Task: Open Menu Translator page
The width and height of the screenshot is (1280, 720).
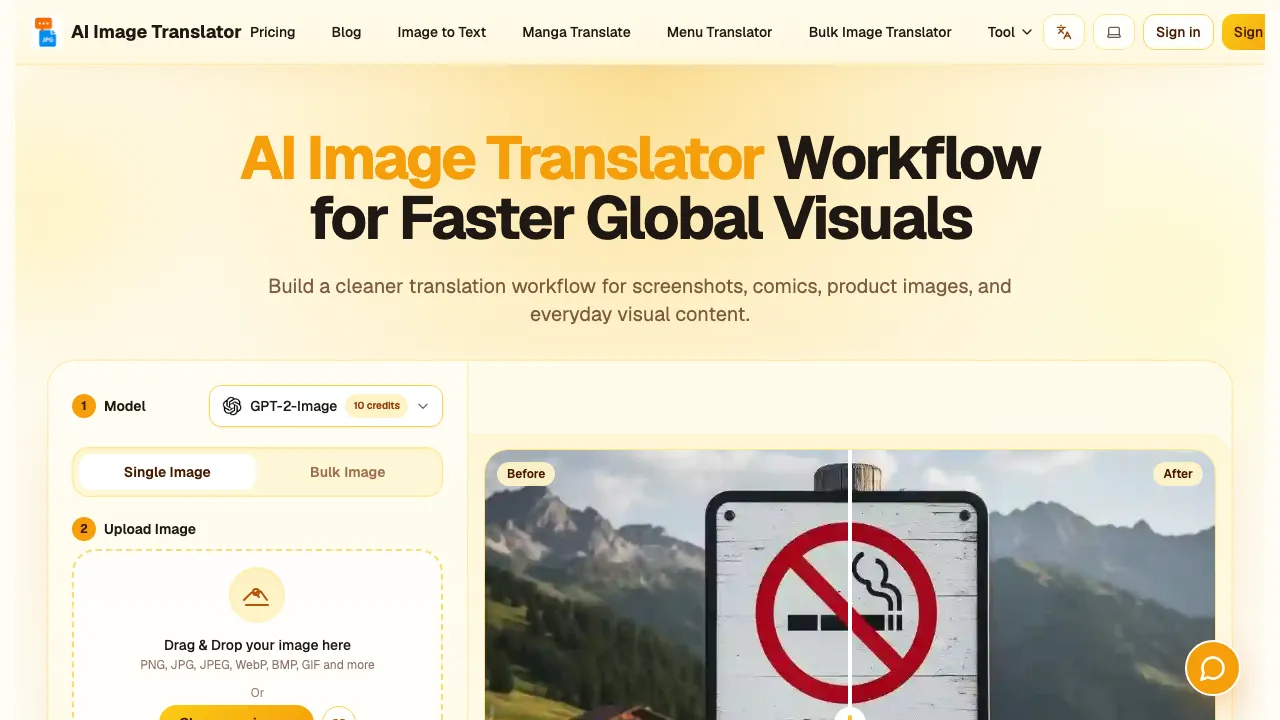Action: pos(719,32)
